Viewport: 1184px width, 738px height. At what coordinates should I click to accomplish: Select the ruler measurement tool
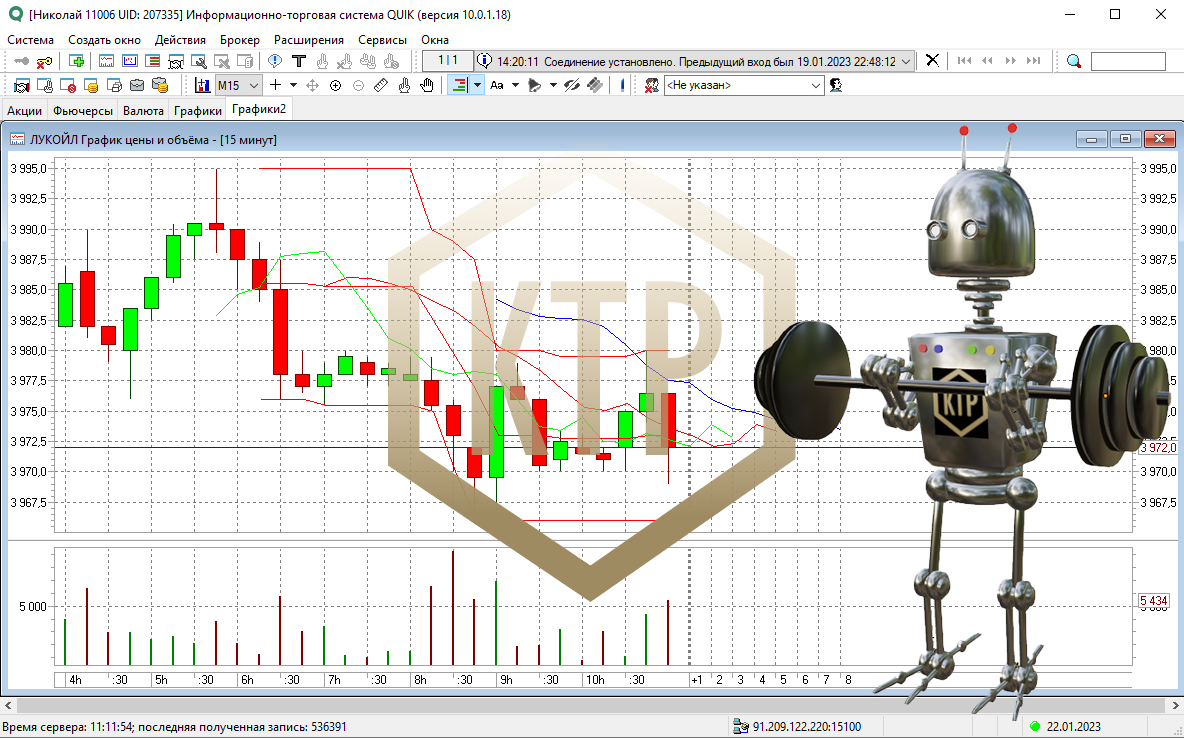click(x=381, y=85)
